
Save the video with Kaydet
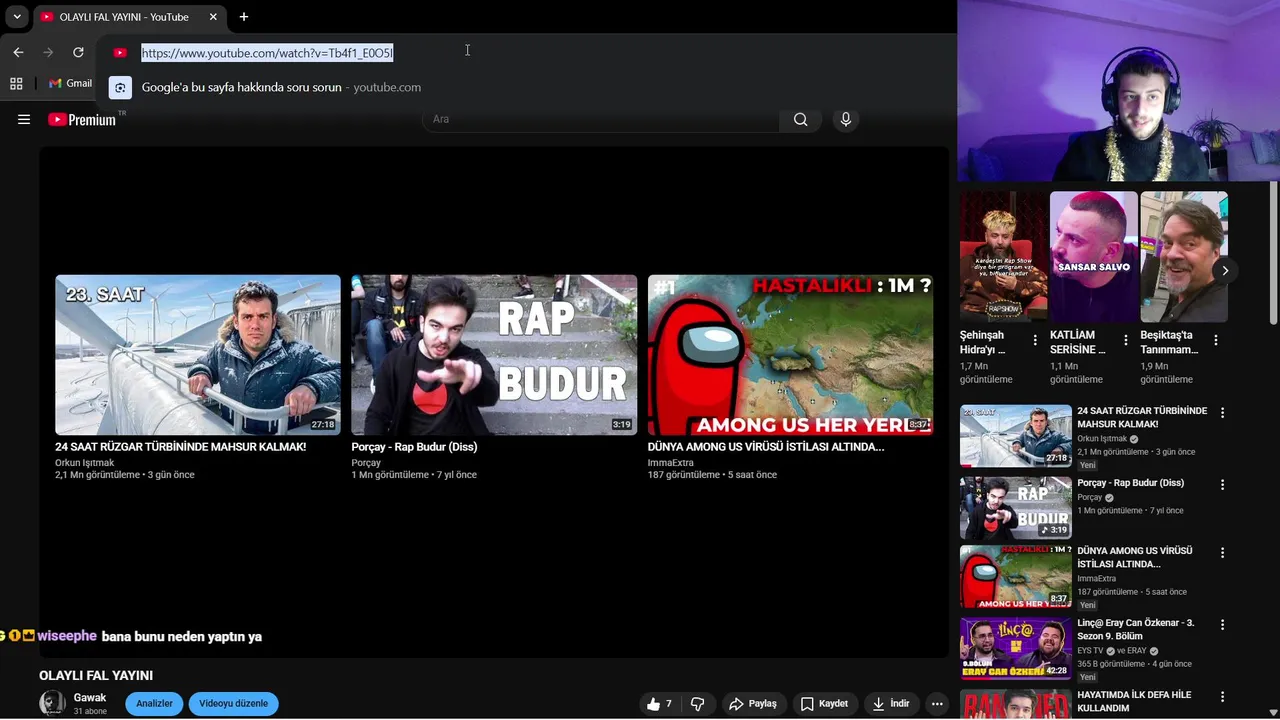point(825,704)
